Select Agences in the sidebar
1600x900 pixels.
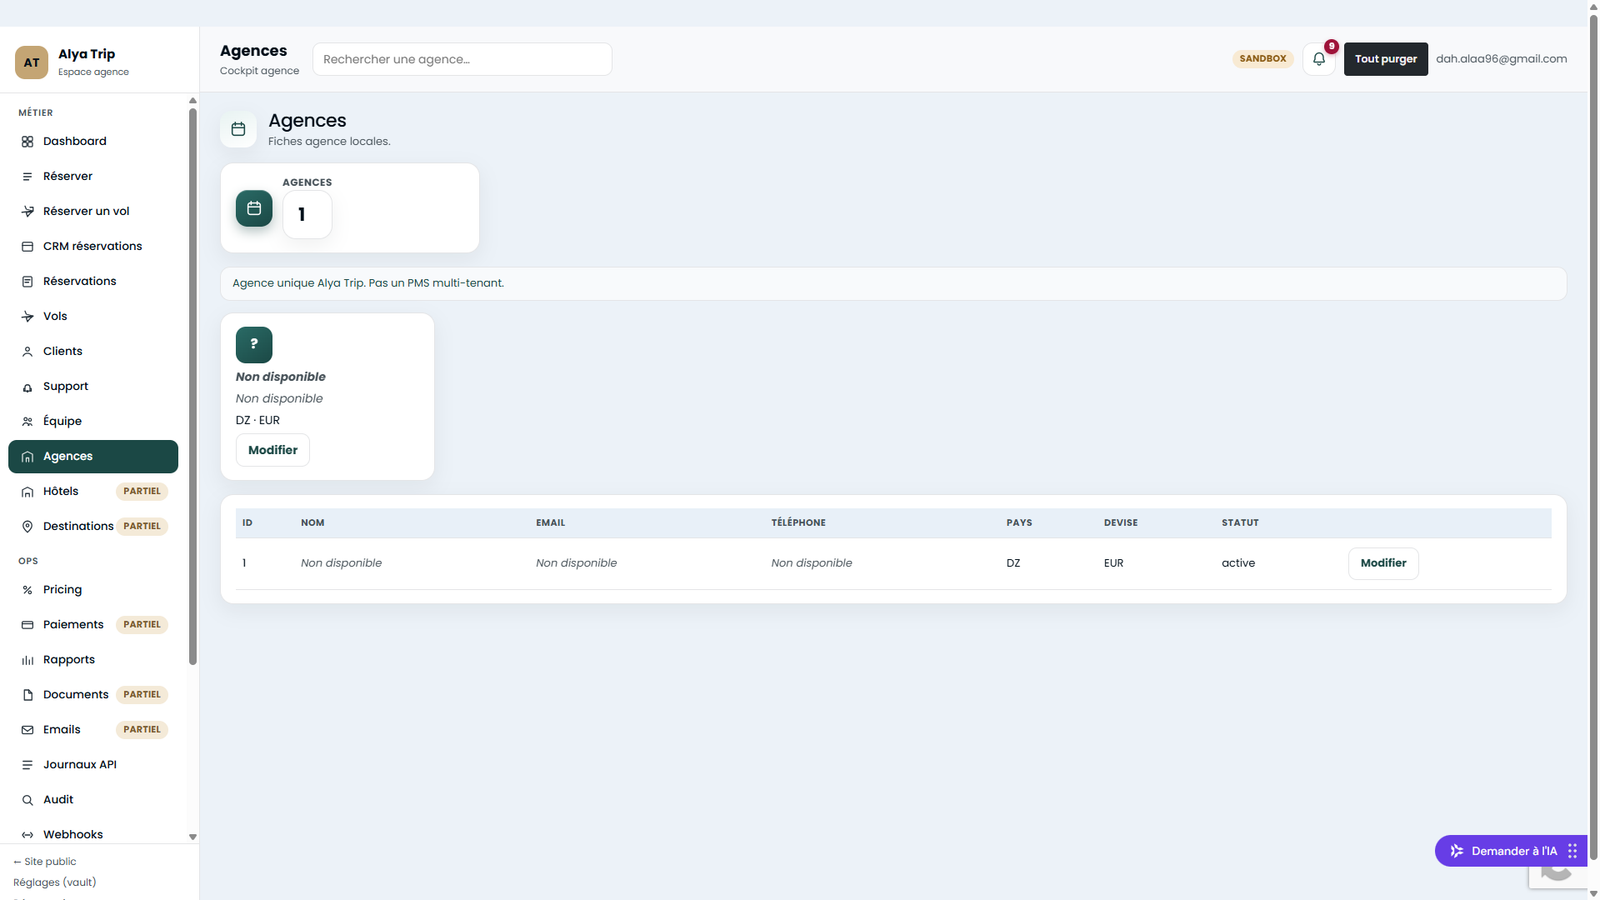pyautogui.click(x=93, y=456)
